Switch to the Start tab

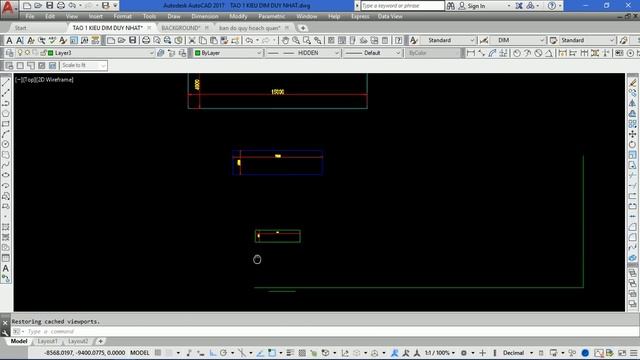tap(20, 28)
